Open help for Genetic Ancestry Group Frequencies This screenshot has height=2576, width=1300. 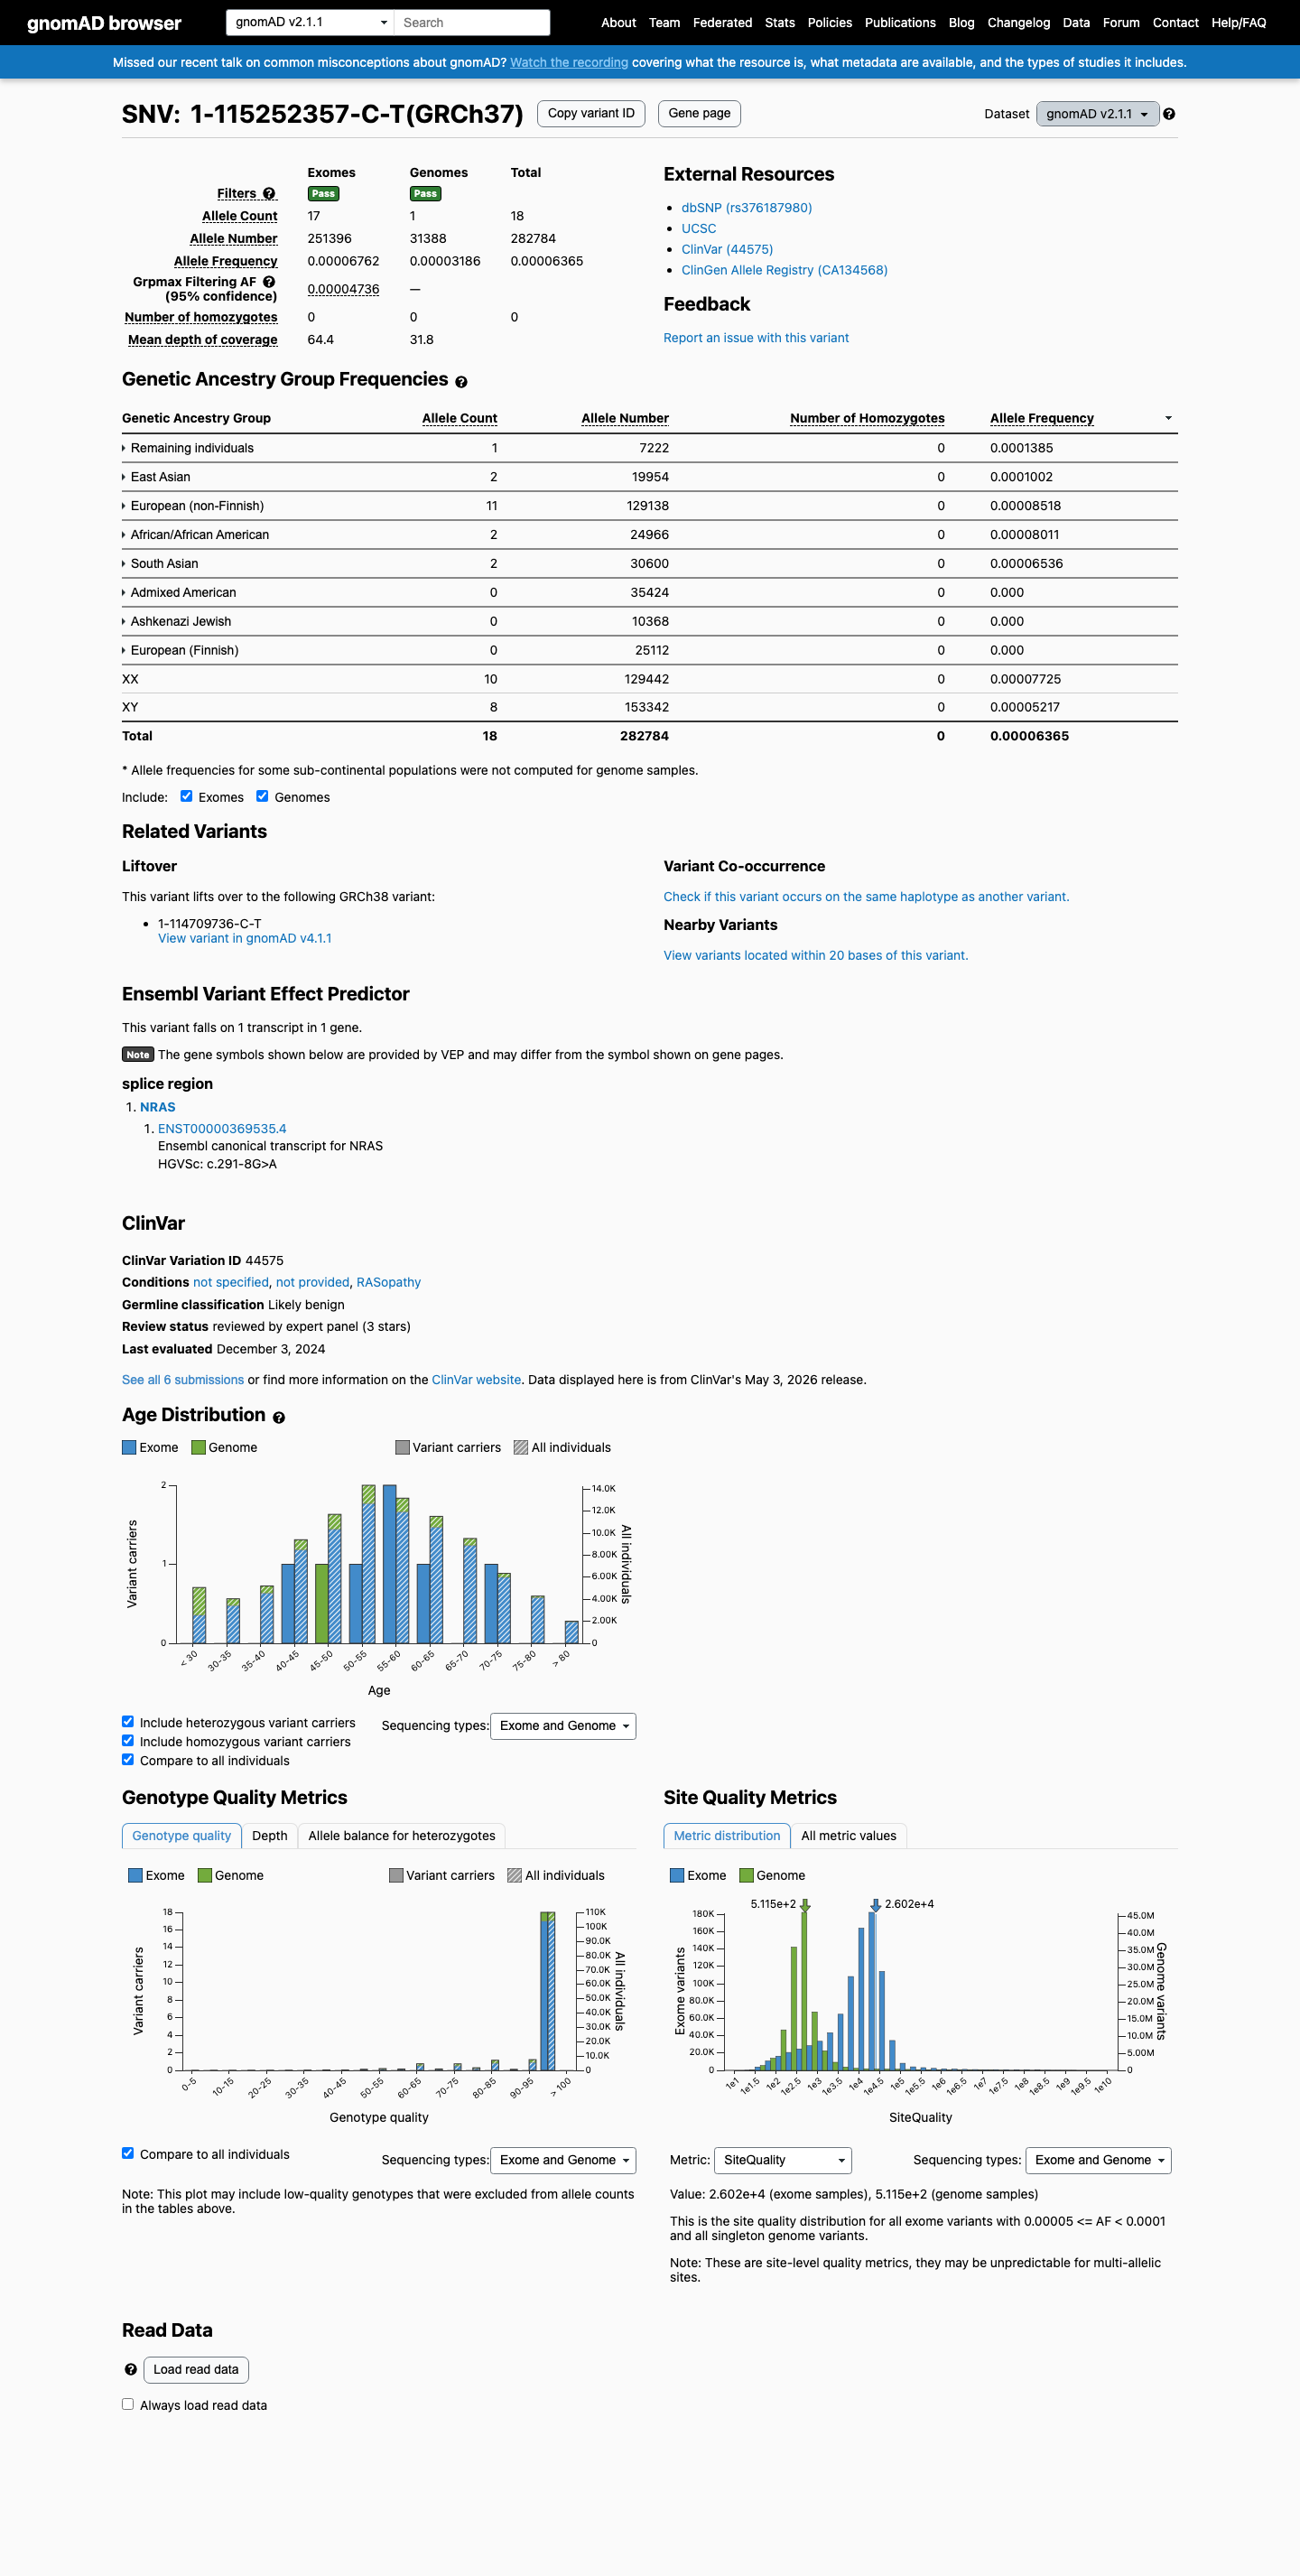(461, 382)
